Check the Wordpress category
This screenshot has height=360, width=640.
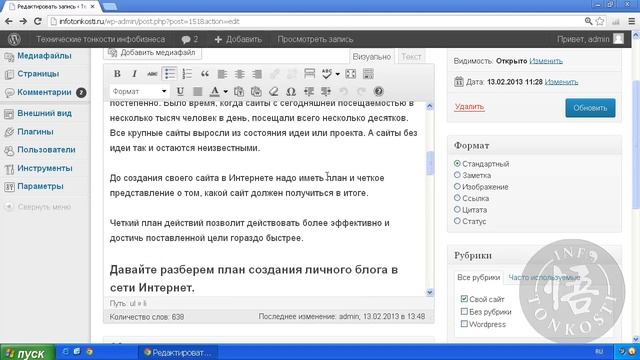pyautogui.click(x=464, y=324)
